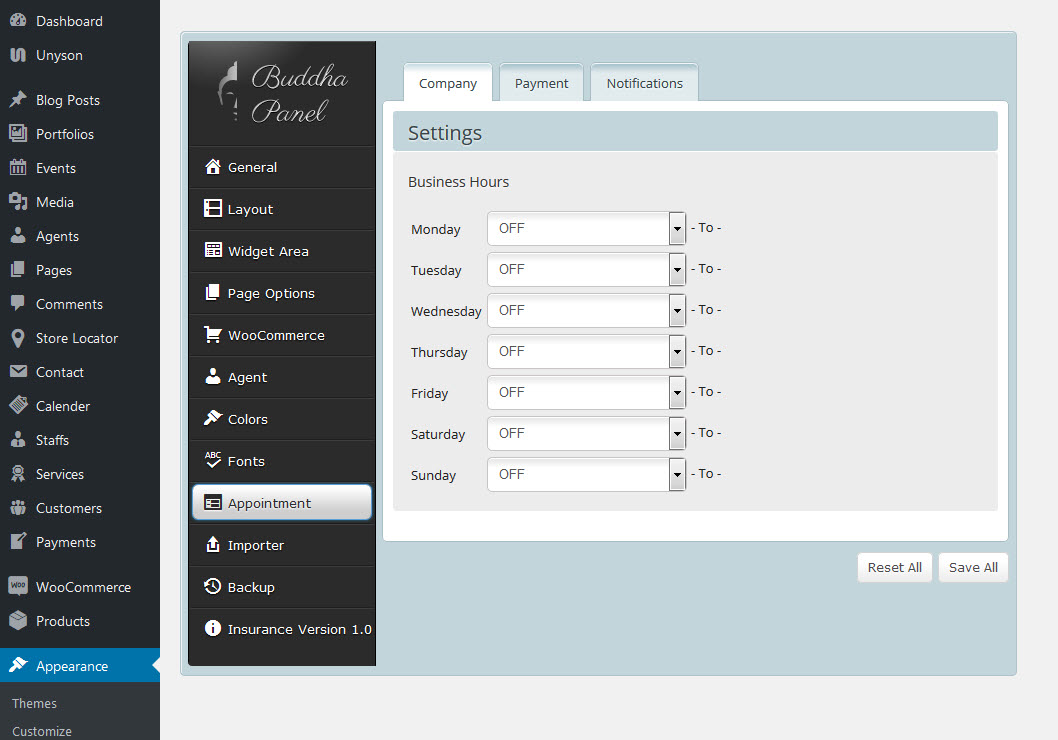Click the General home icon in Buddha Panel

click(213, 167)
